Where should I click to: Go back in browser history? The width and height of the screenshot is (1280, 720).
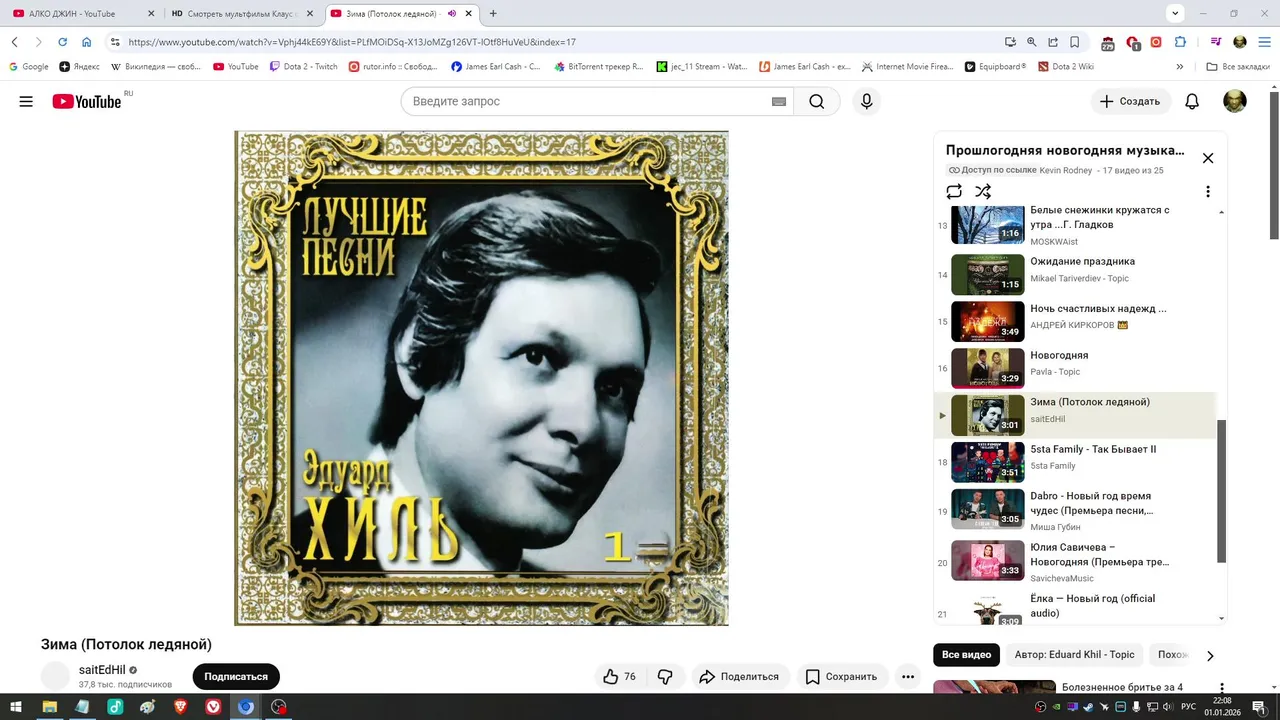[15, 42]
